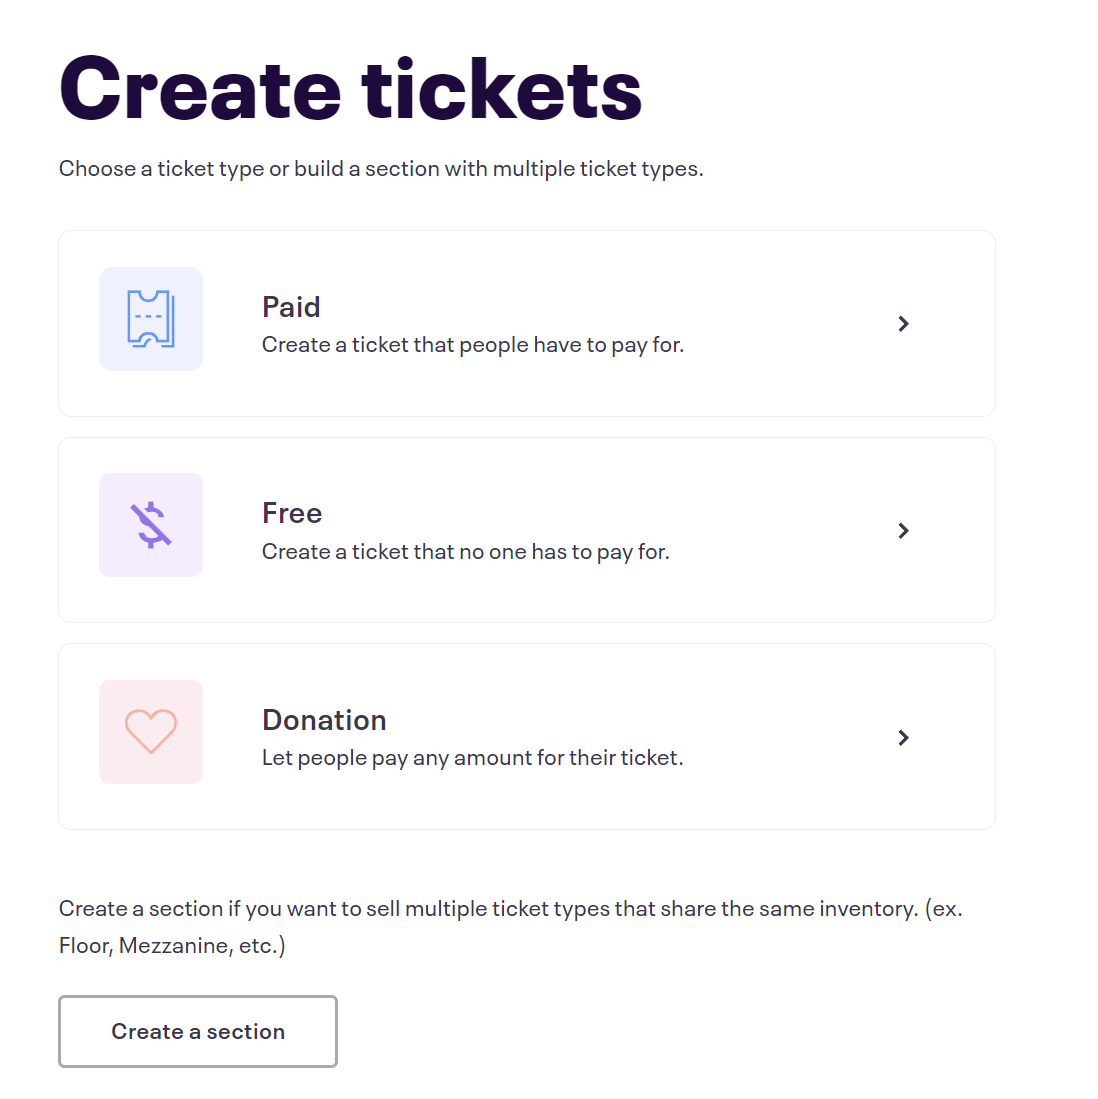Click the blue ticket stub icon

tap(151, 319)
